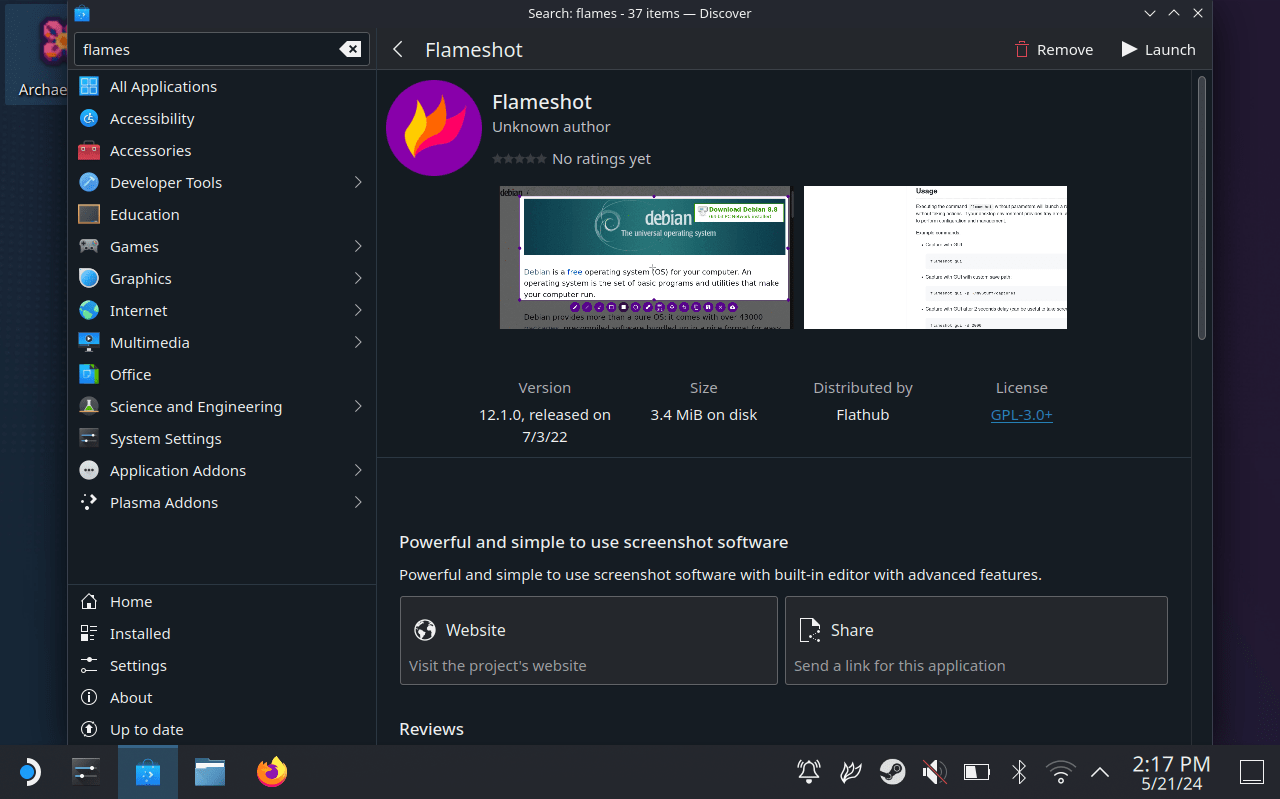The height and width of the screenshot is (799, 1280).
Task: Click the muted volume tray icon
Action: [934, 771]
